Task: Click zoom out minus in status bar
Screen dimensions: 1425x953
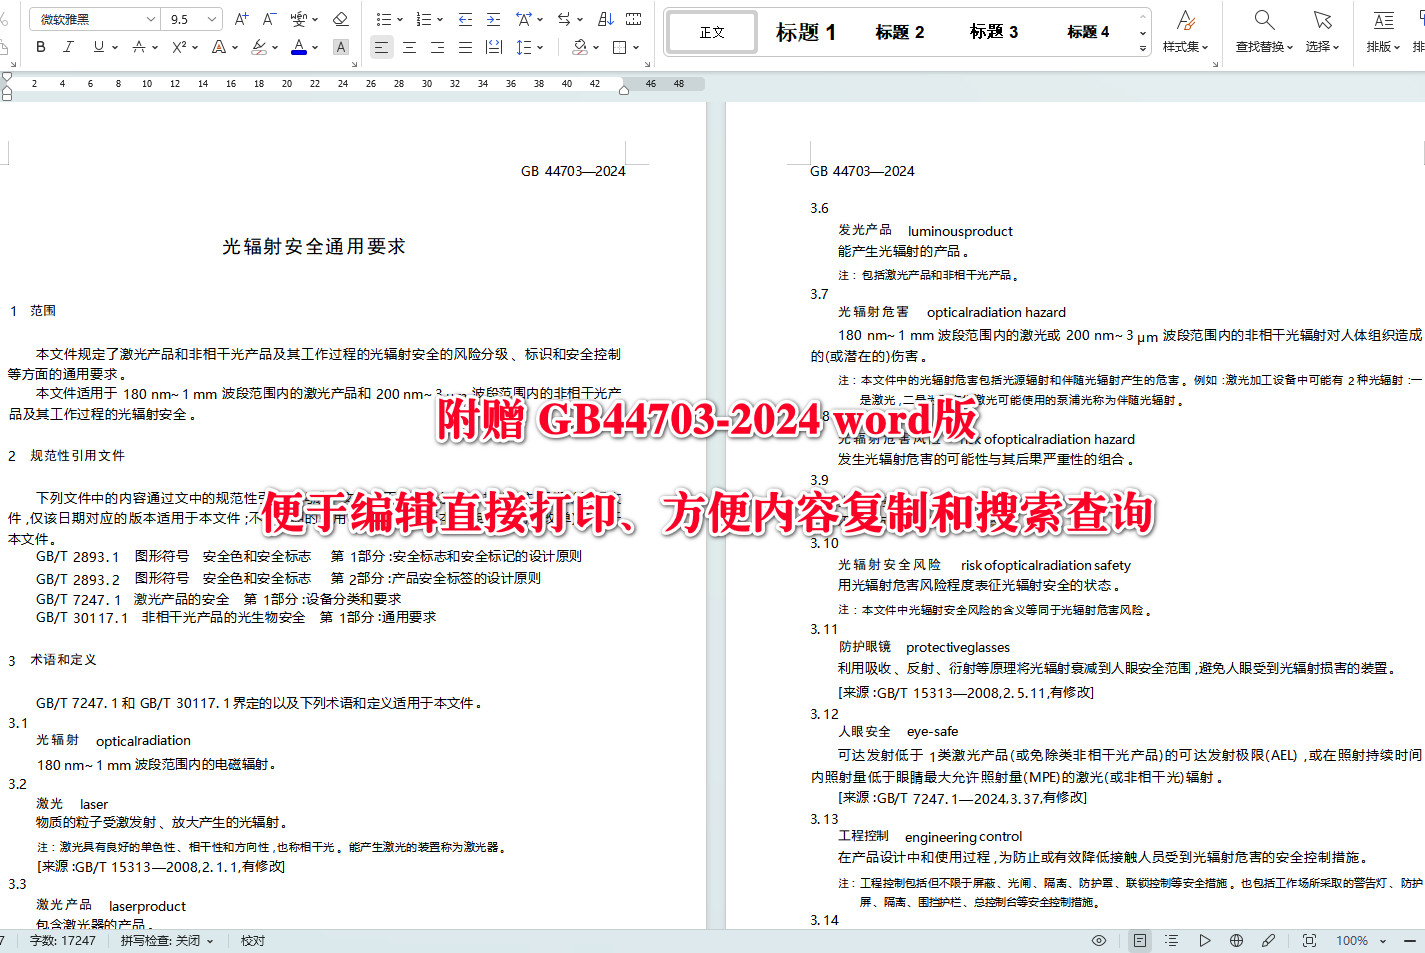Action: [1411, 941]
